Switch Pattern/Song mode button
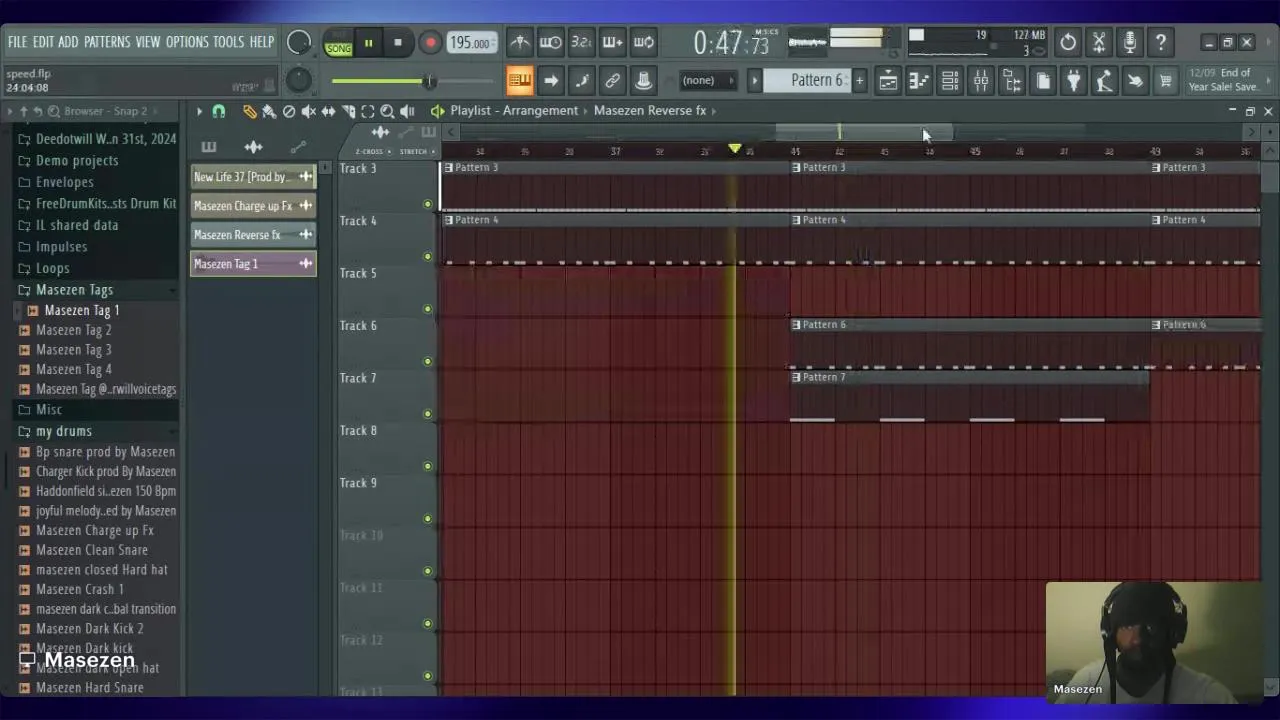Screen dimensions: 1280x720 339,43
